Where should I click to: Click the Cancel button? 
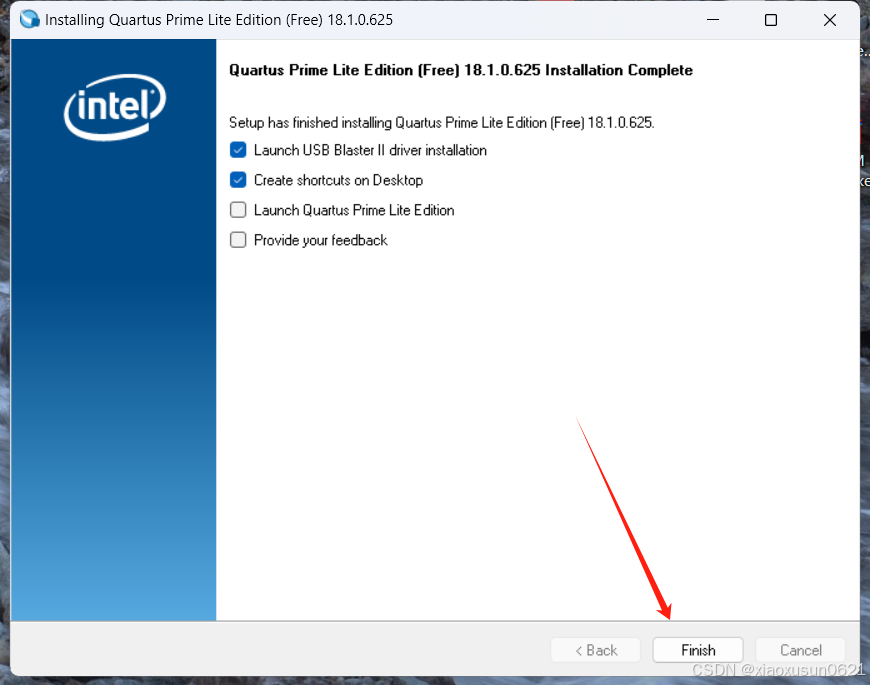[x=800, y=650]
